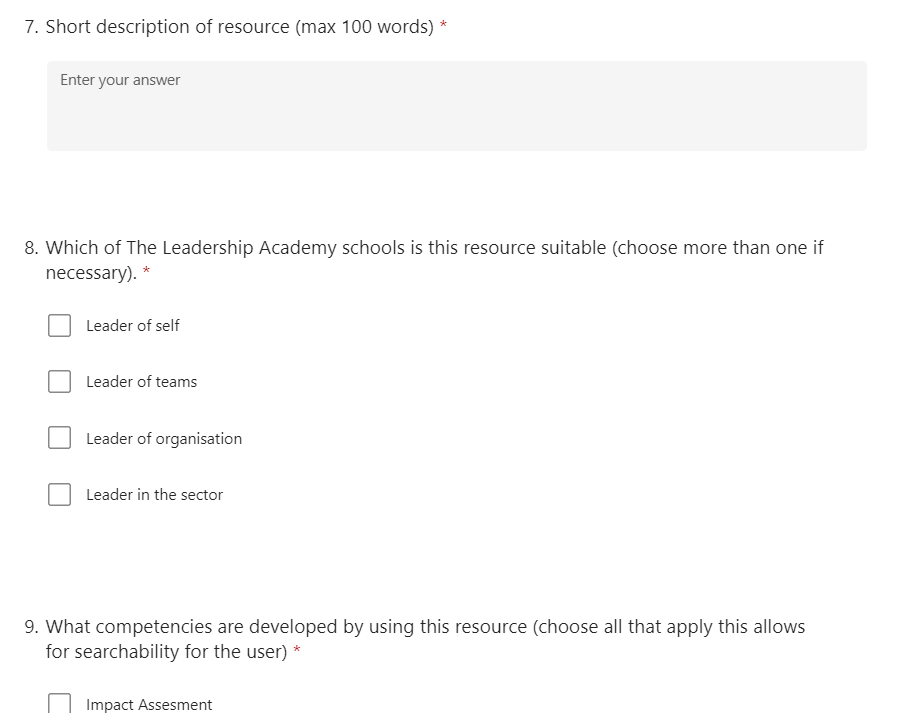Enable the Leader in the sector checkbox

pyautogui.click(x=60, y=494)
